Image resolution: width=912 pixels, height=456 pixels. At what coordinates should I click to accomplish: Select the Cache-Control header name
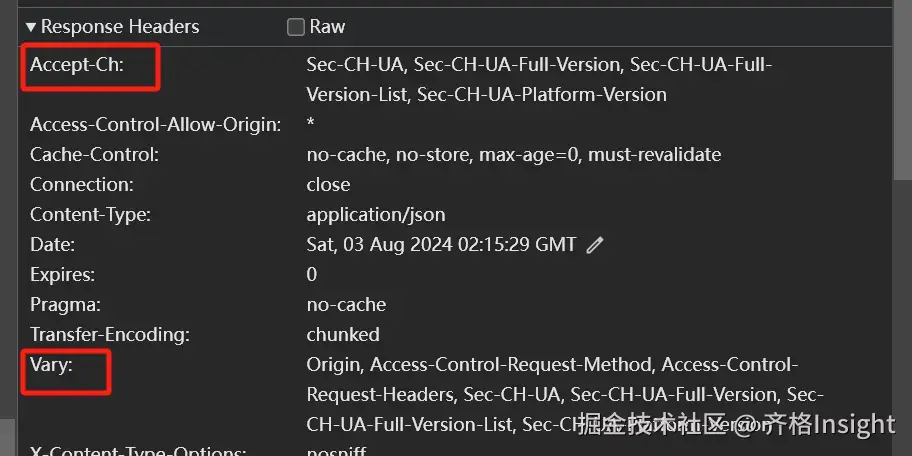[x=94, y=155]
